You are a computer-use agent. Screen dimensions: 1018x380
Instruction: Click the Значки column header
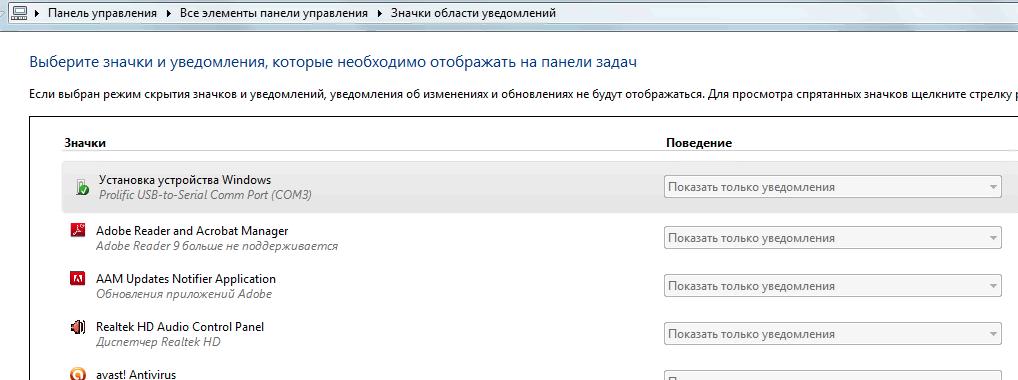[x=85, y=143]
